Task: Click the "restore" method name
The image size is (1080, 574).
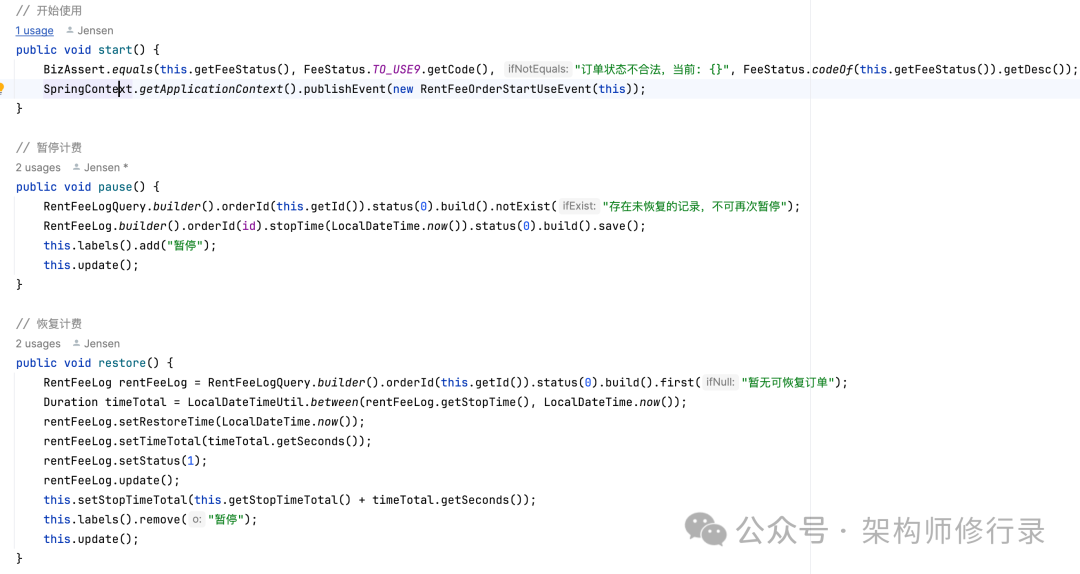Action: point(122,362)
